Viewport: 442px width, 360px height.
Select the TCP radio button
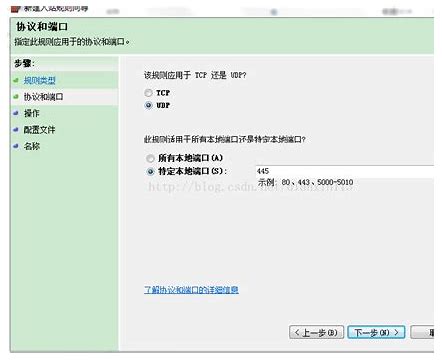pos(149,93)
